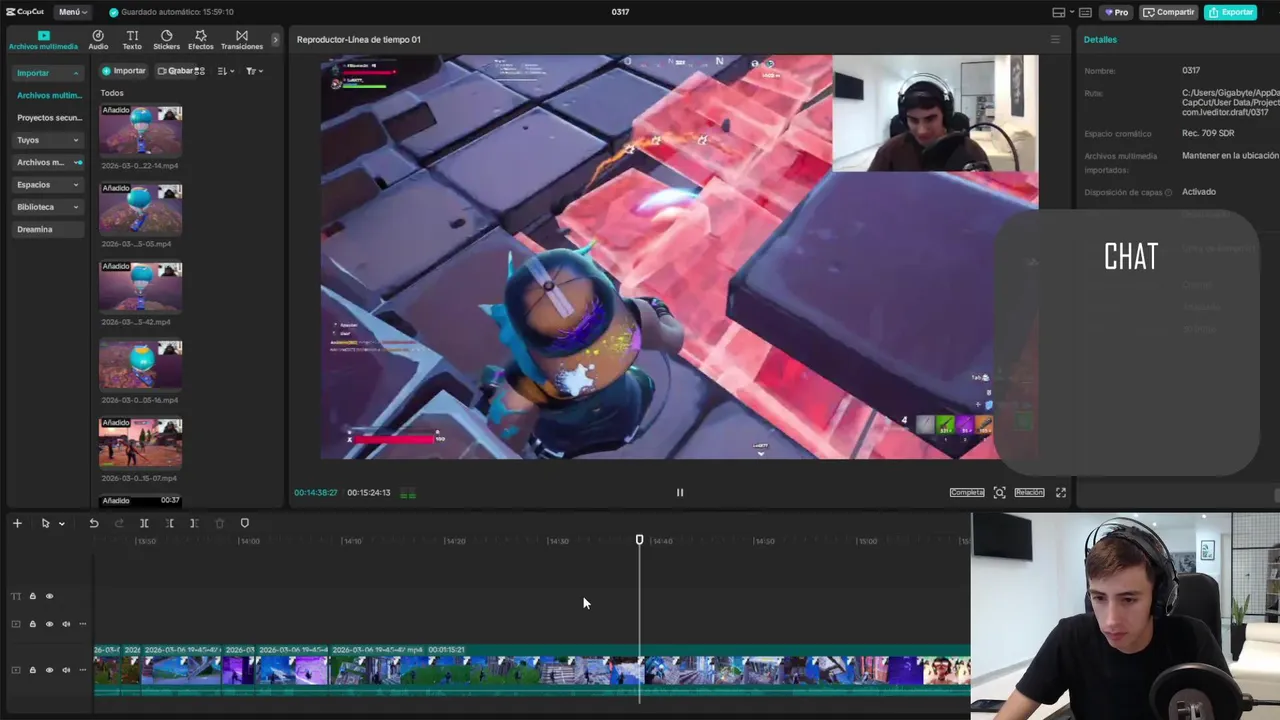Pause the video playback

[680, 492]
